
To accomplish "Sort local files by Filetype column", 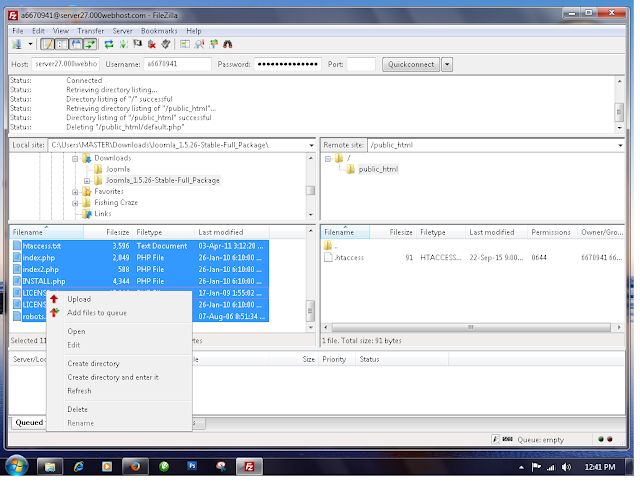I will click(164, 232).
